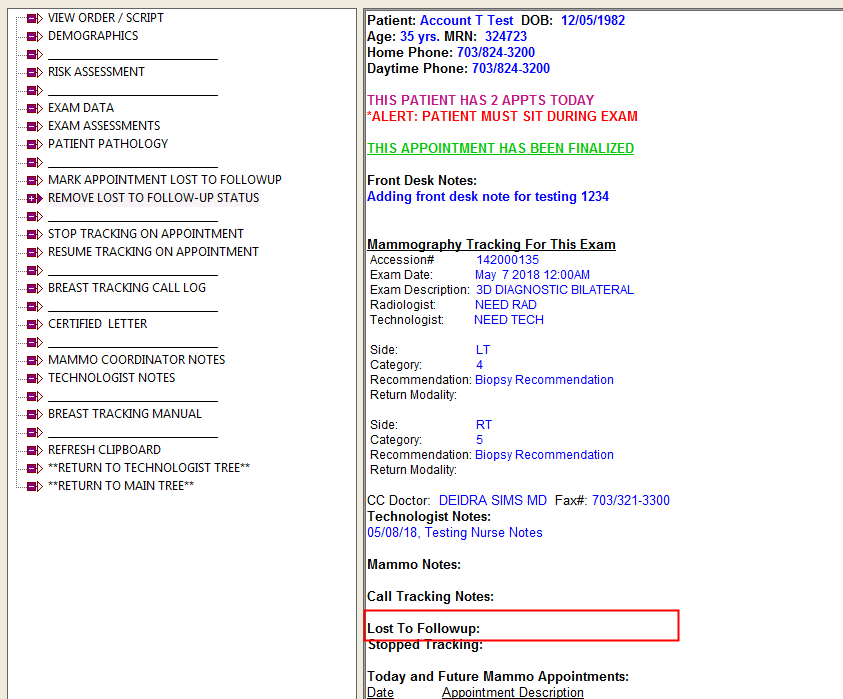Click the icon beside BREAST TRACKING MANUAL
Image resolution: width=843 pixels, height=699 pixels.
[x=34, y=414]
